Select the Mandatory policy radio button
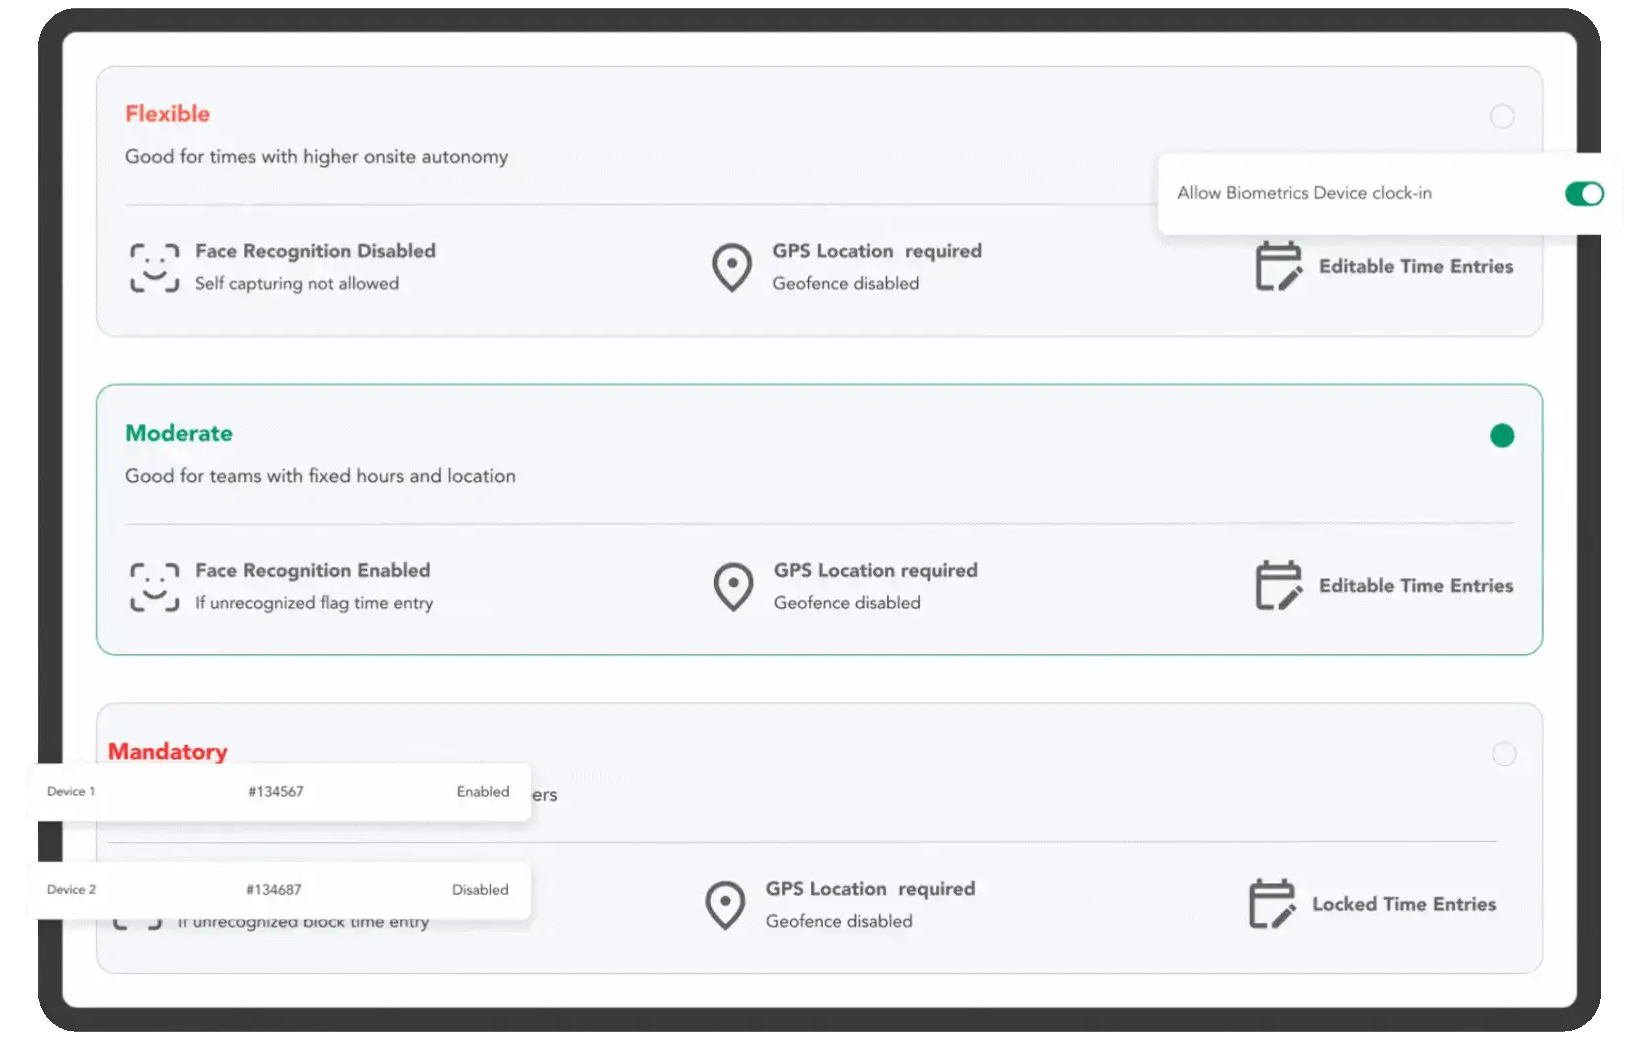 click(x=1504, y=754)
